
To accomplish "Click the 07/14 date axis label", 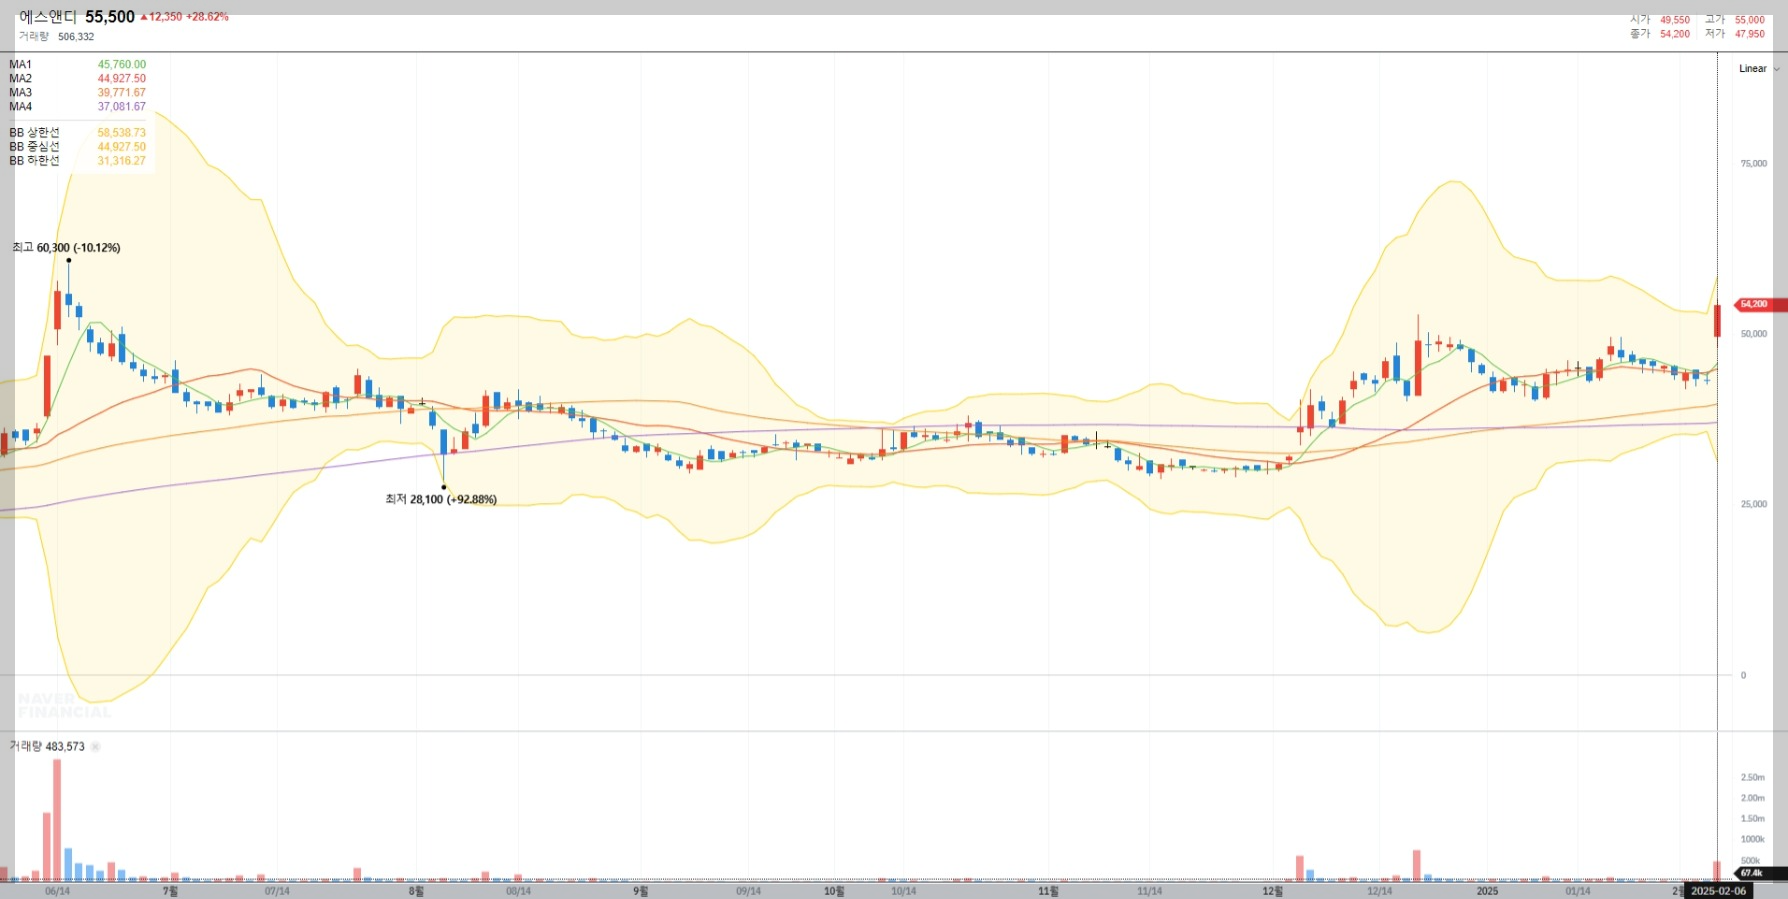I will 277,891.
